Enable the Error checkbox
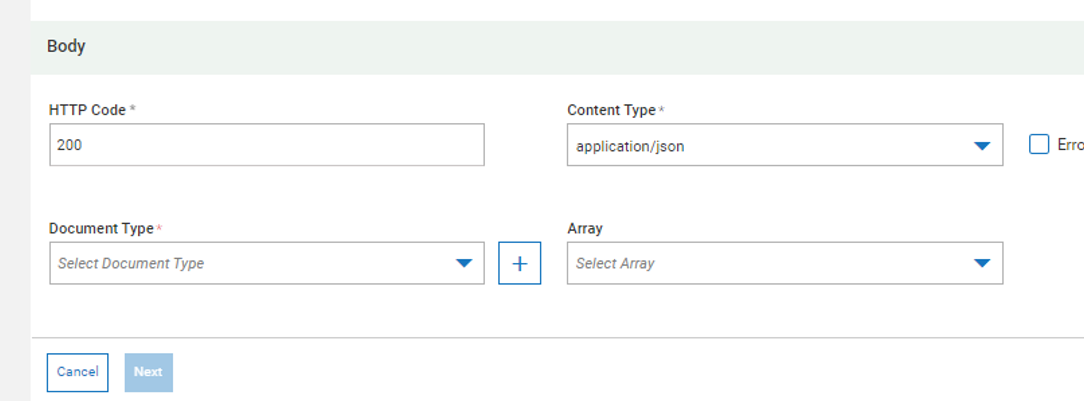1084x401 pixels. pos(1038,145)
